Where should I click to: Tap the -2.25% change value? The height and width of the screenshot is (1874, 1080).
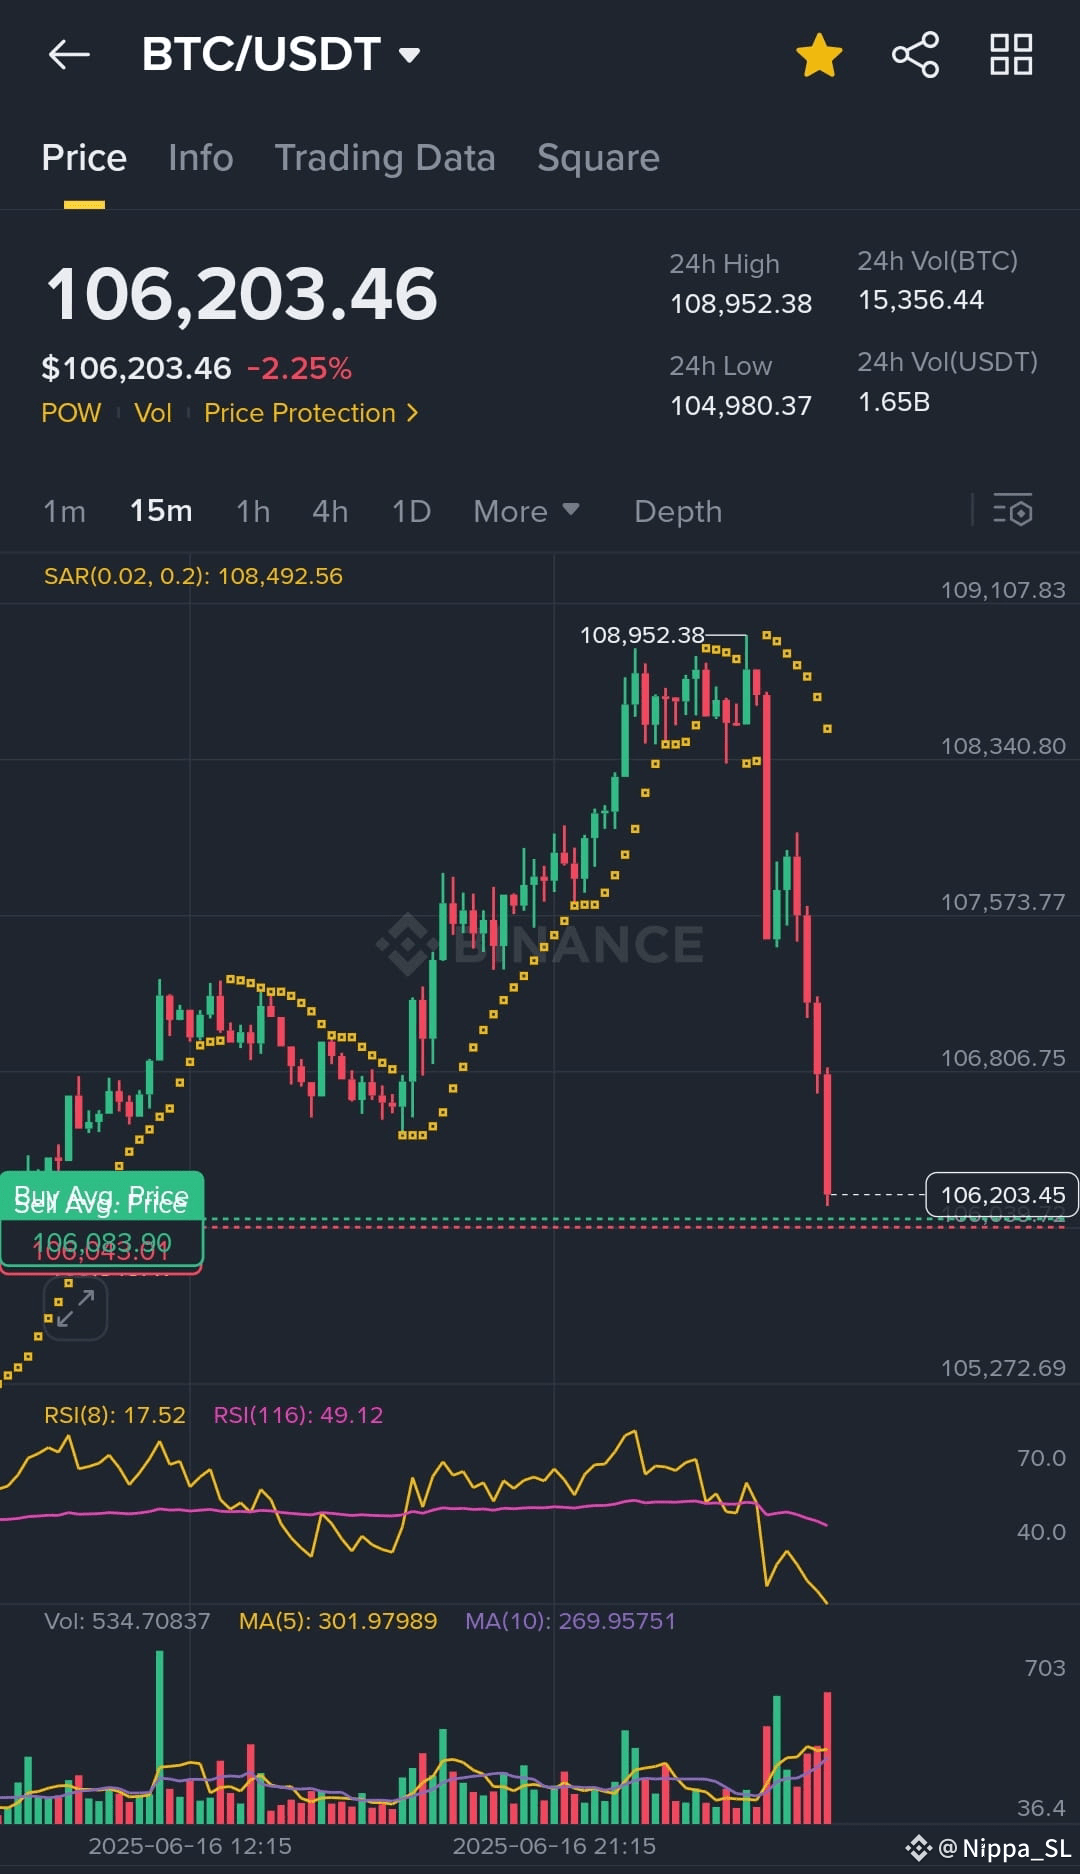click(x=299, y=368)
